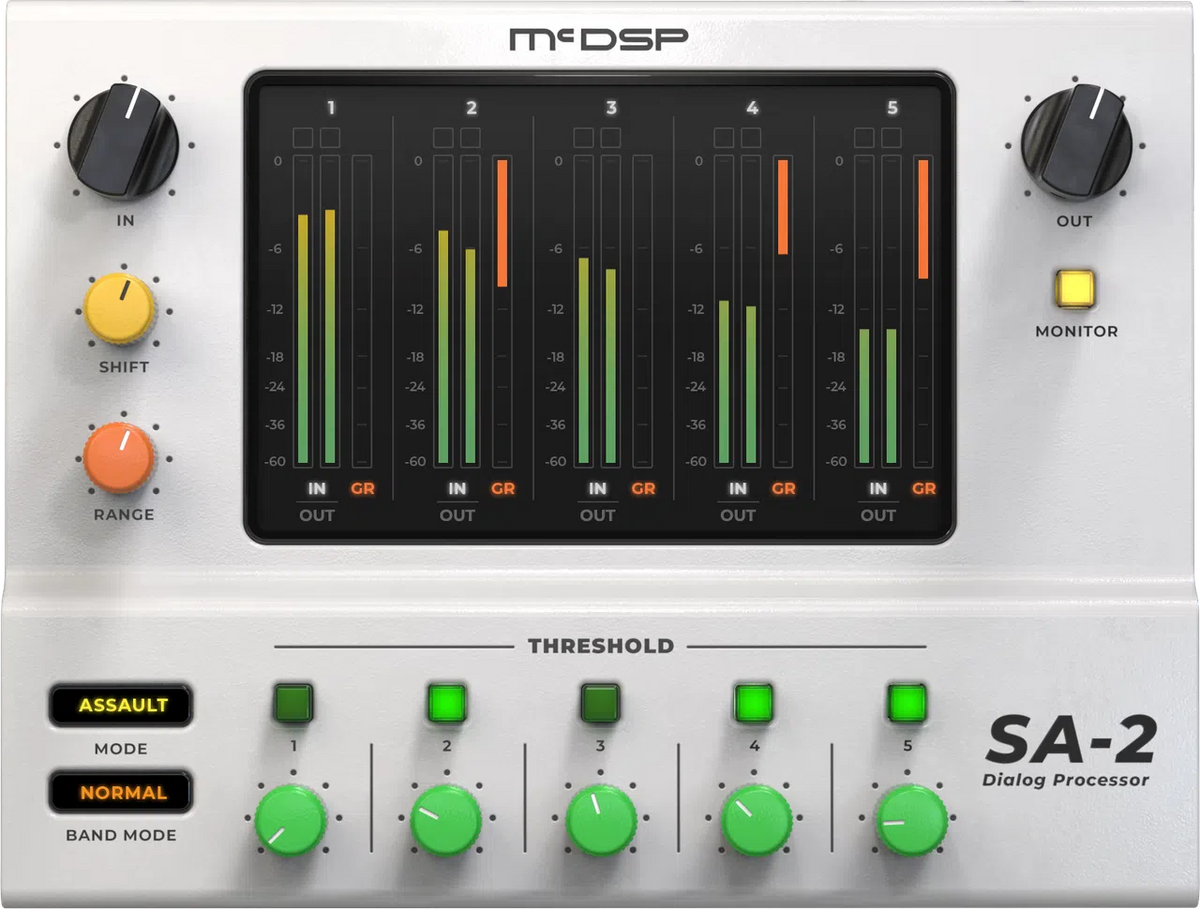Switch the NORMAL band mode setting
The height and width of the screenshot is (909, 1200).
click(122, 792)
